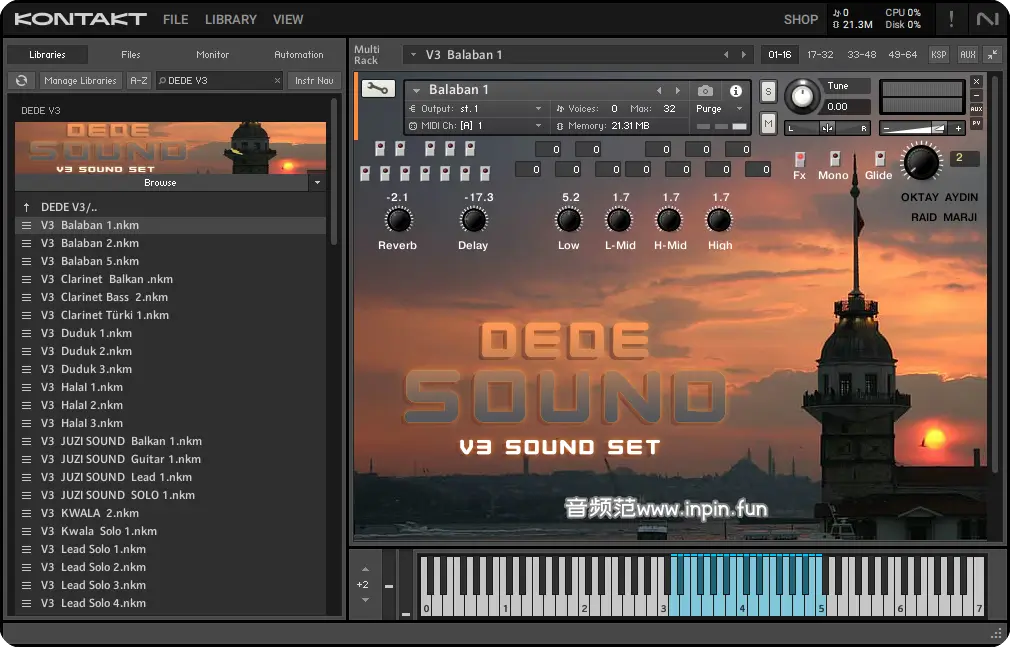Solo the Balaban 1 instrument
1010x647 pixels.
(768, 92)
